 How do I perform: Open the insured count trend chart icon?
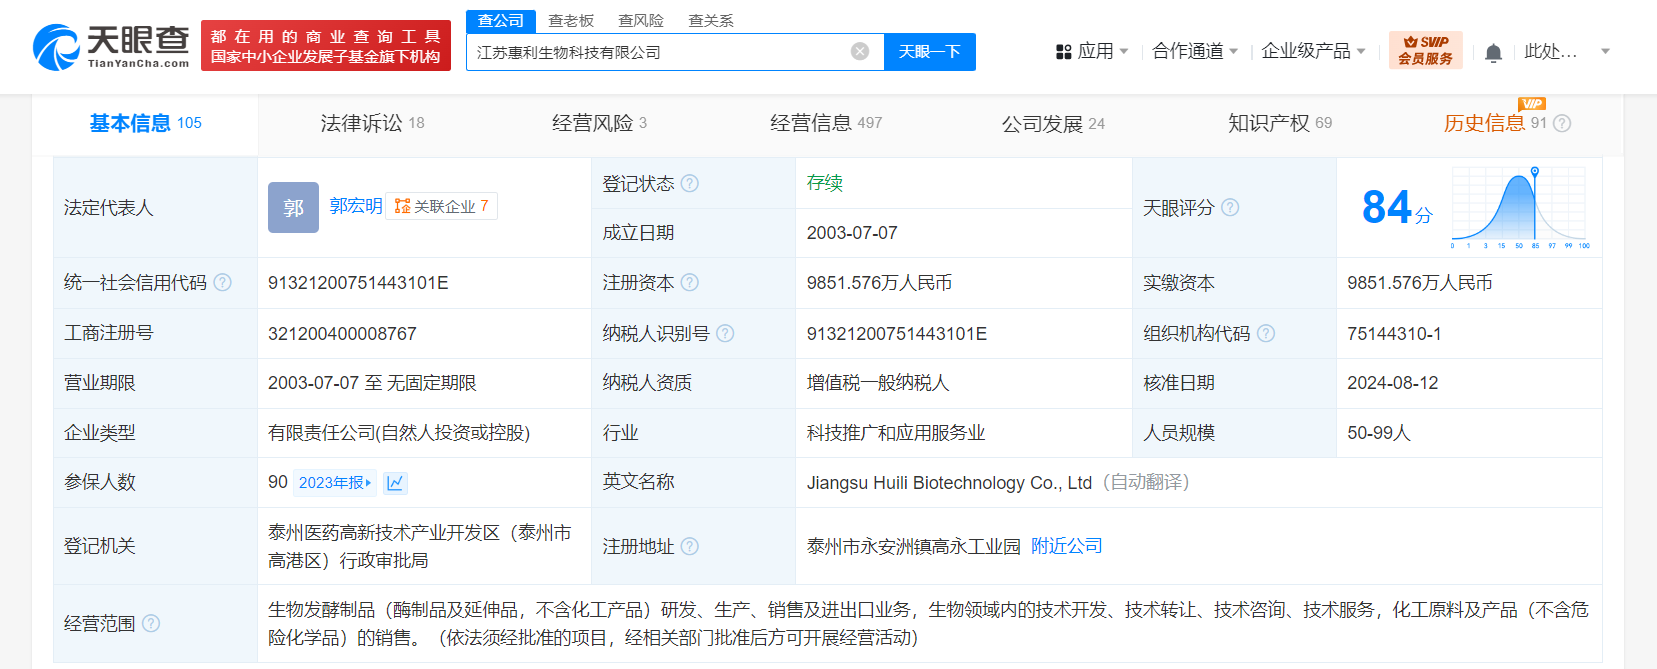[x=395, y=483]
